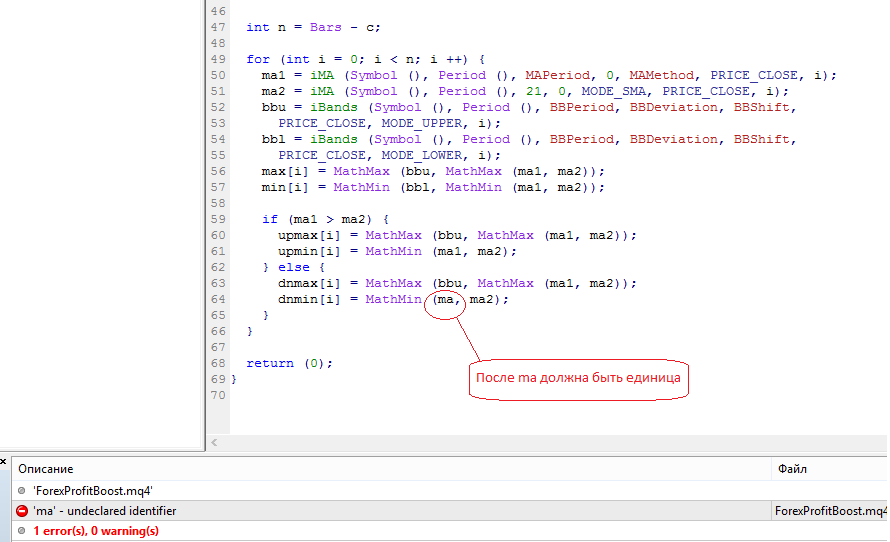
Task: Click the editor's horizontal scroll left arrow
Action: pos(214,442)
